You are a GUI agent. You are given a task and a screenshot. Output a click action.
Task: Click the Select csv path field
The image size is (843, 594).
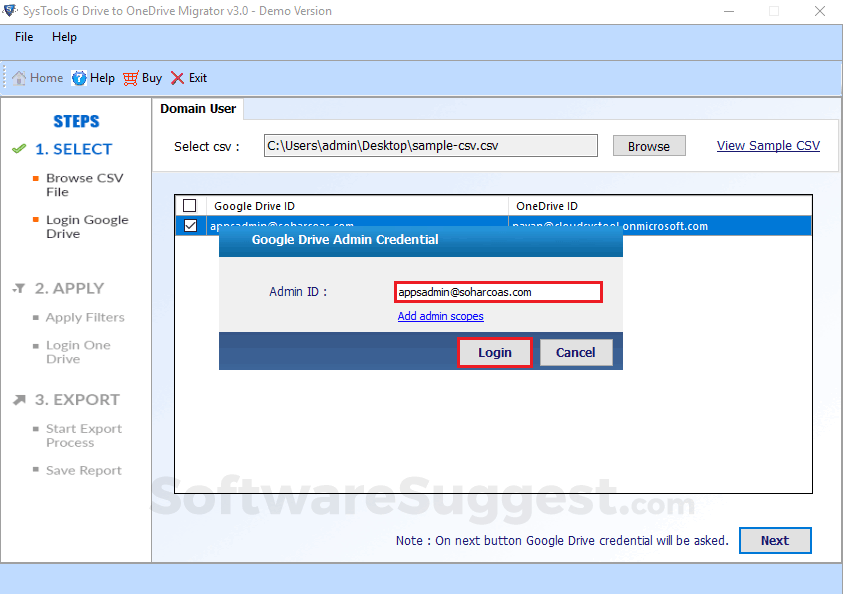(x=431, y=146)
